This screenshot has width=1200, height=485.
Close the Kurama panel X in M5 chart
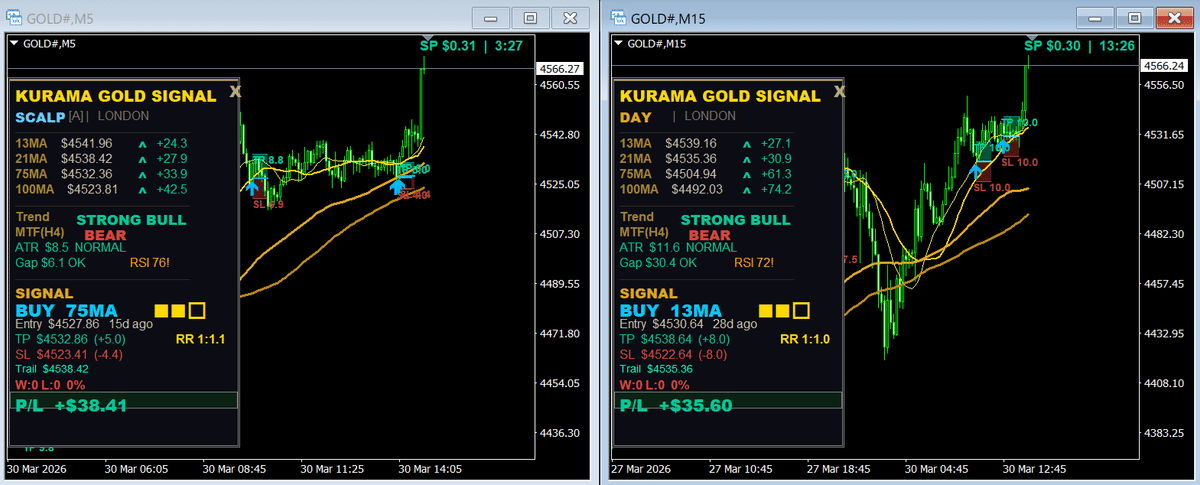(235, 91)
